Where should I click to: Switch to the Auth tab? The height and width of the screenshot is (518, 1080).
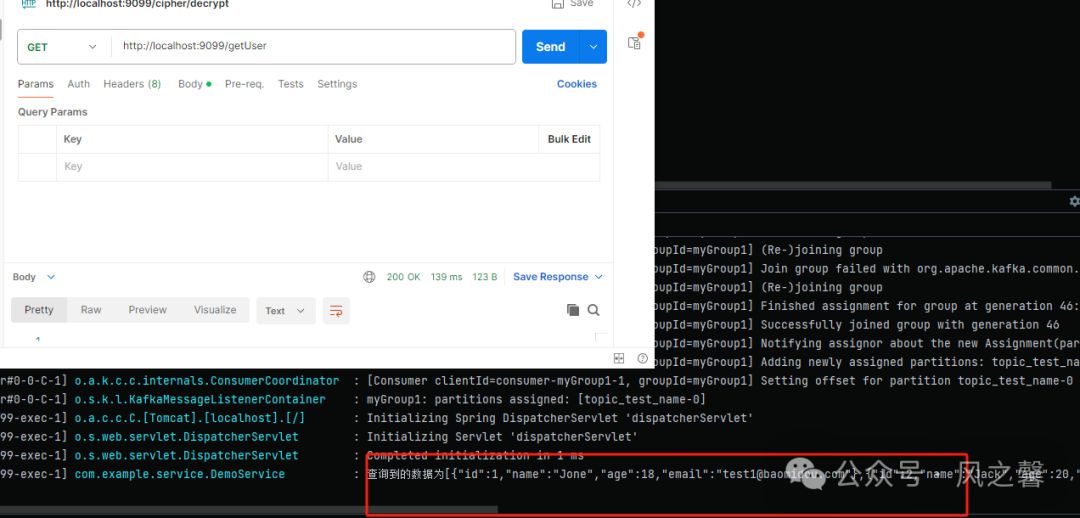tap(79, 84)
